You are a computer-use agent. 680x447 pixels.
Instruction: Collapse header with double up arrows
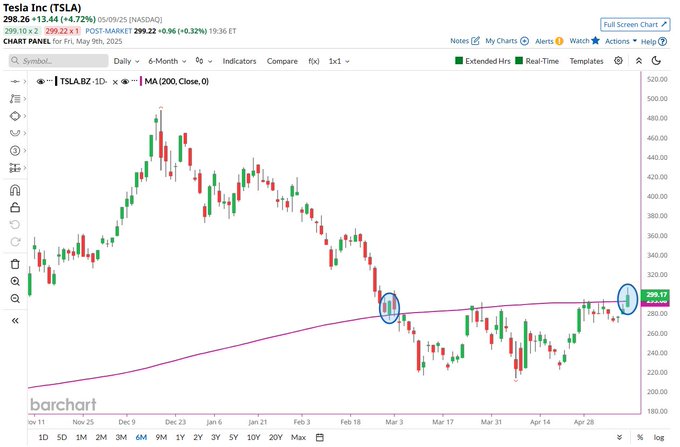(x=639, y=61)
